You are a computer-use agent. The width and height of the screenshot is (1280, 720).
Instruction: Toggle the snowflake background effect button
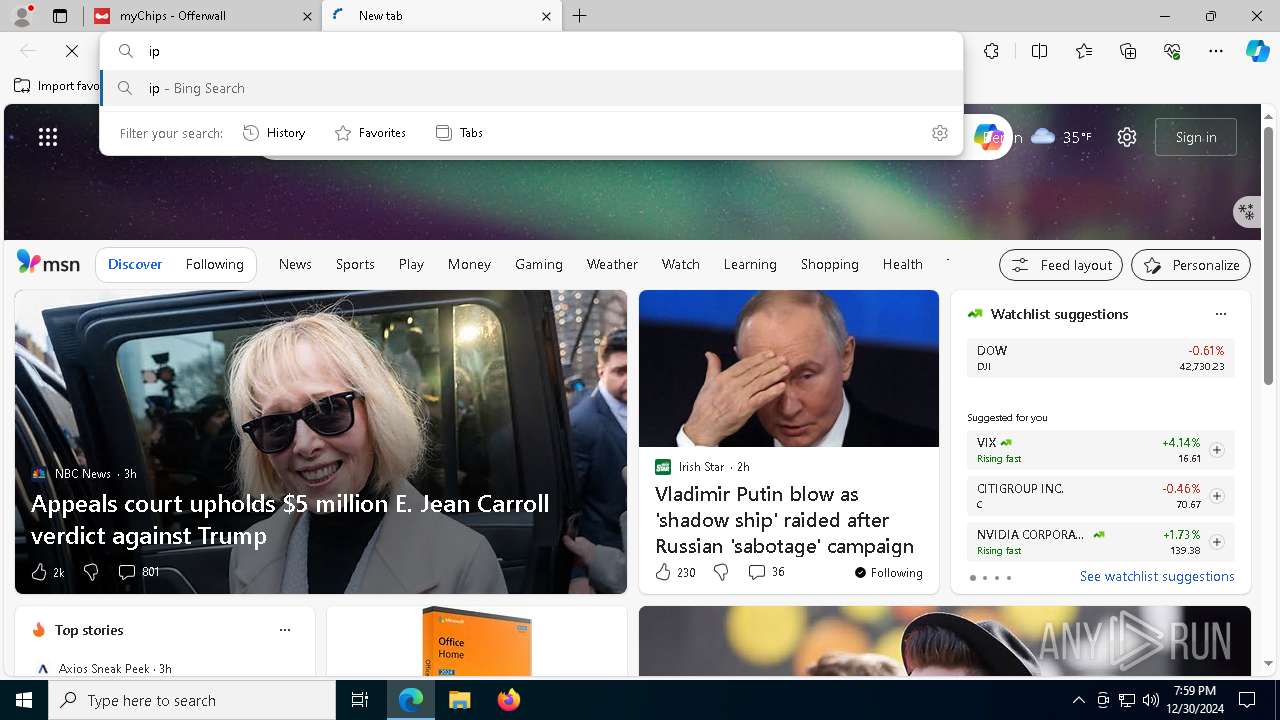[1246, 211]
